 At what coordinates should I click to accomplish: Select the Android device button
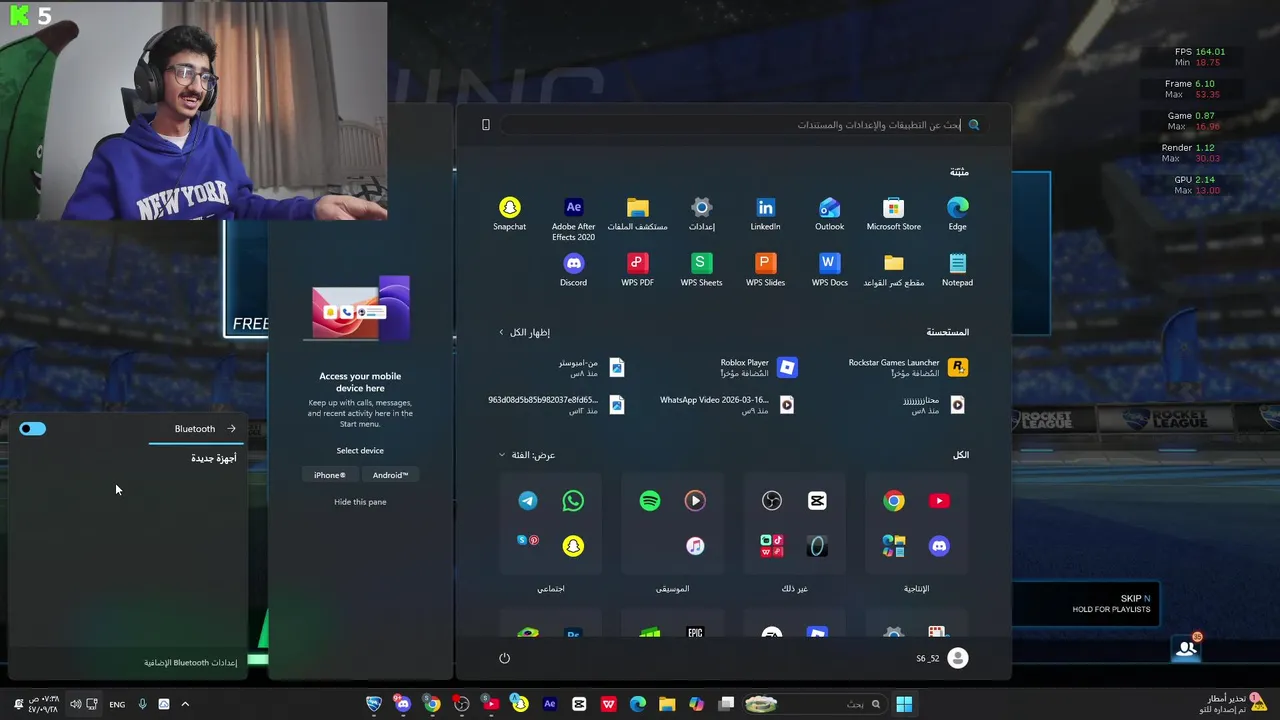[390, 475]
